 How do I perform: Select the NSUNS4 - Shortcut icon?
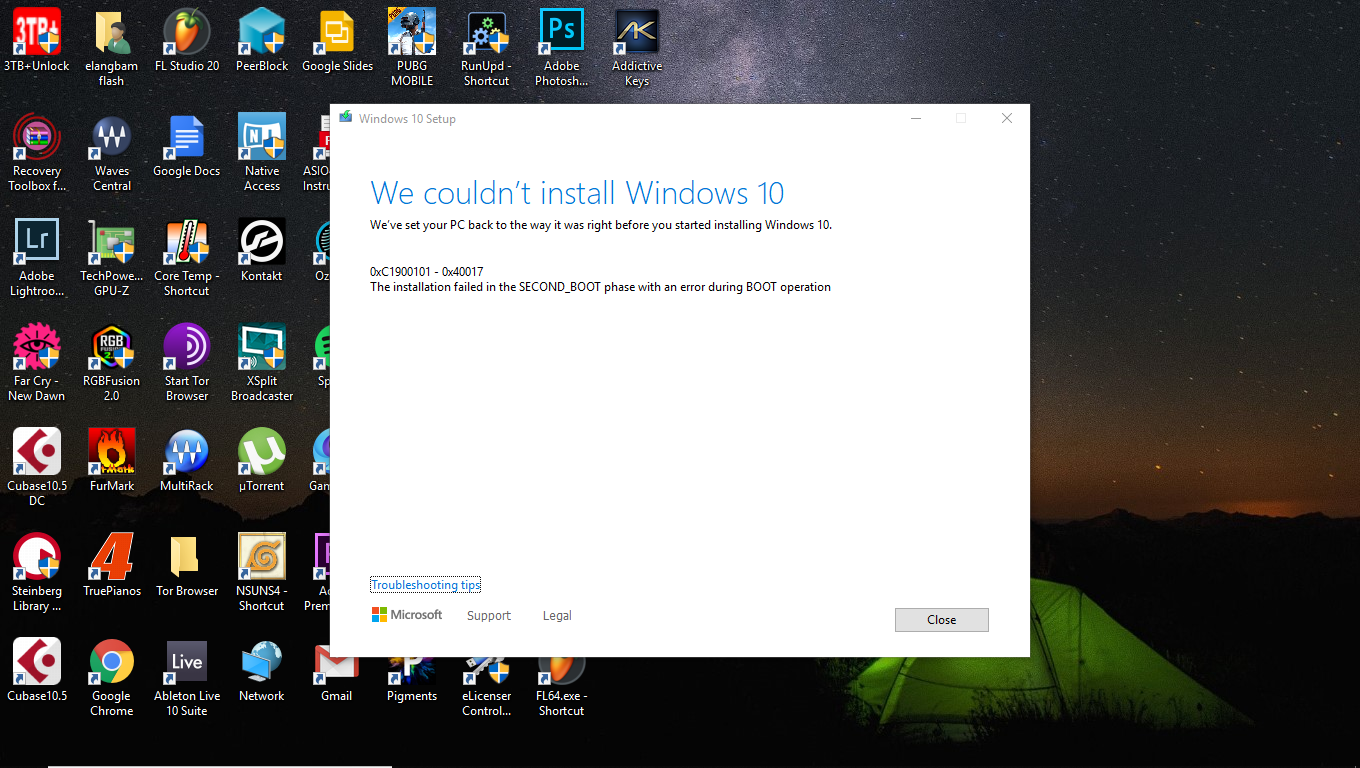[x=262, y=573]
